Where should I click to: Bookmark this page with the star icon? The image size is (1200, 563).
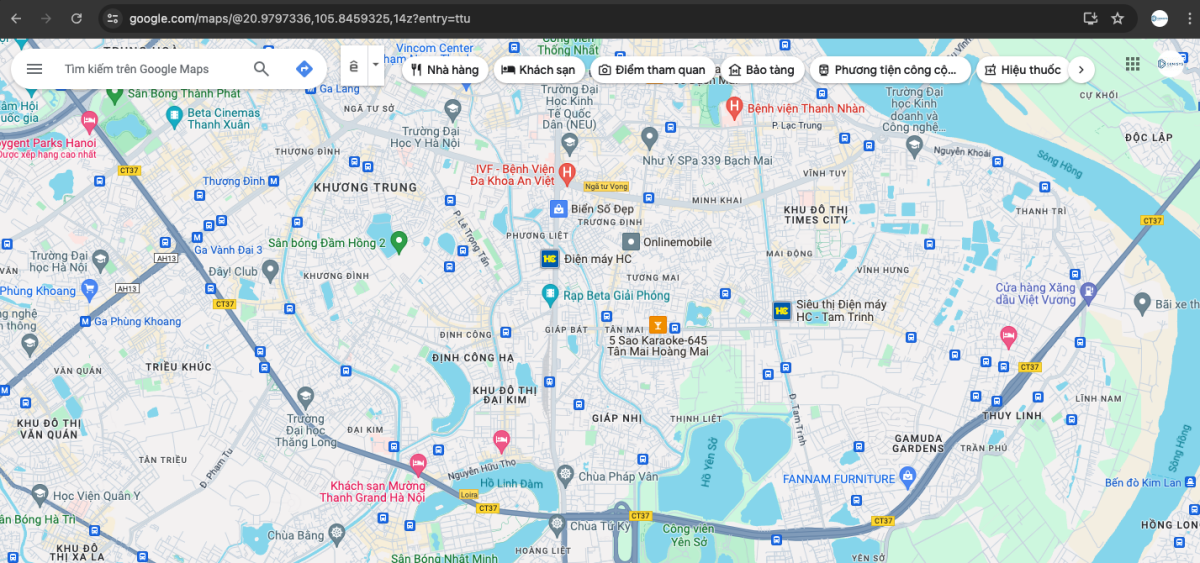pos(1117,19)
